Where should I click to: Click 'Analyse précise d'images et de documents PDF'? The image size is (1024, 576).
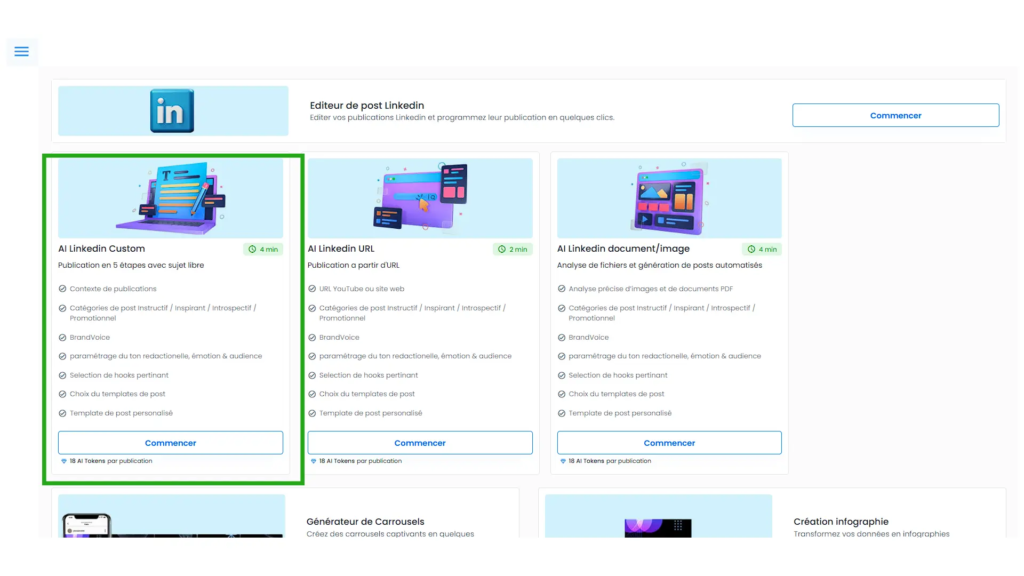pyautogui.click(x=650, y=289)
